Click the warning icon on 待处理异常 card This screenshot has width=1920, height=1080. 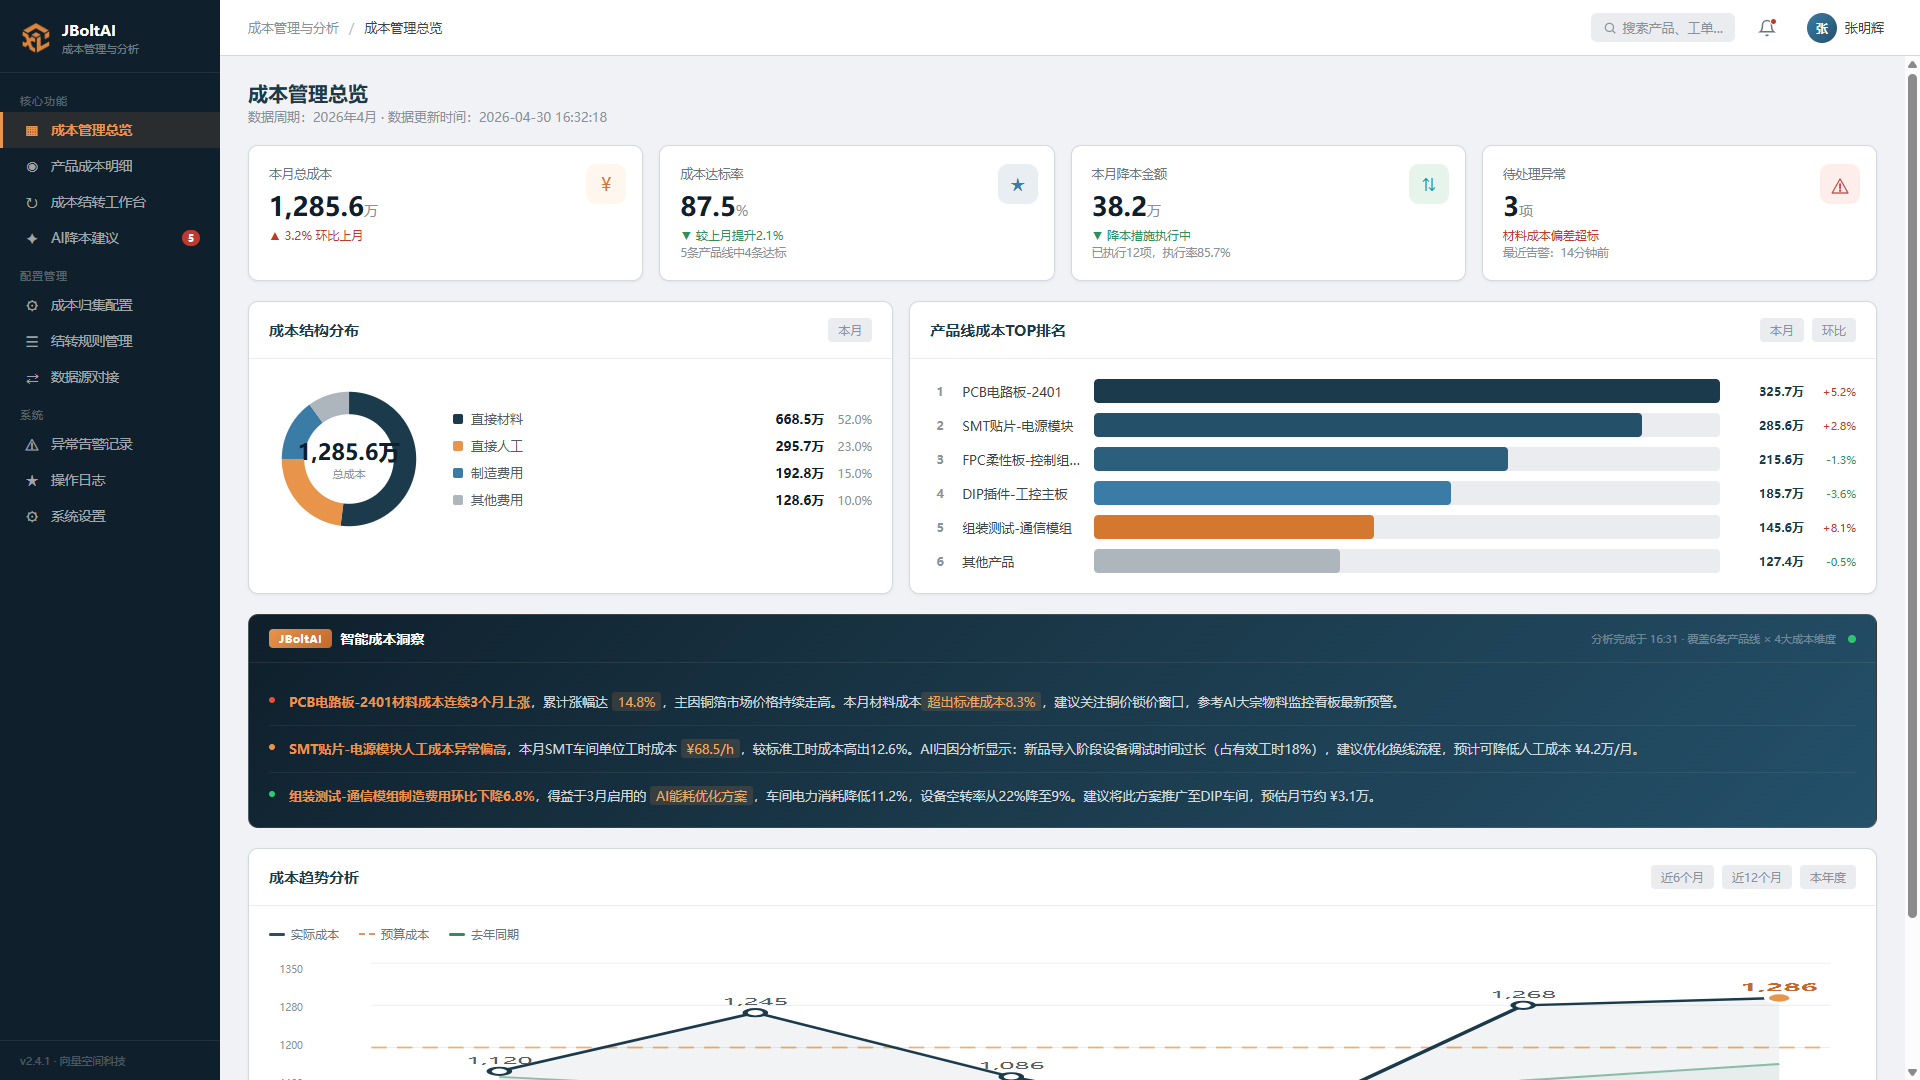click(x=1840, y=184)
